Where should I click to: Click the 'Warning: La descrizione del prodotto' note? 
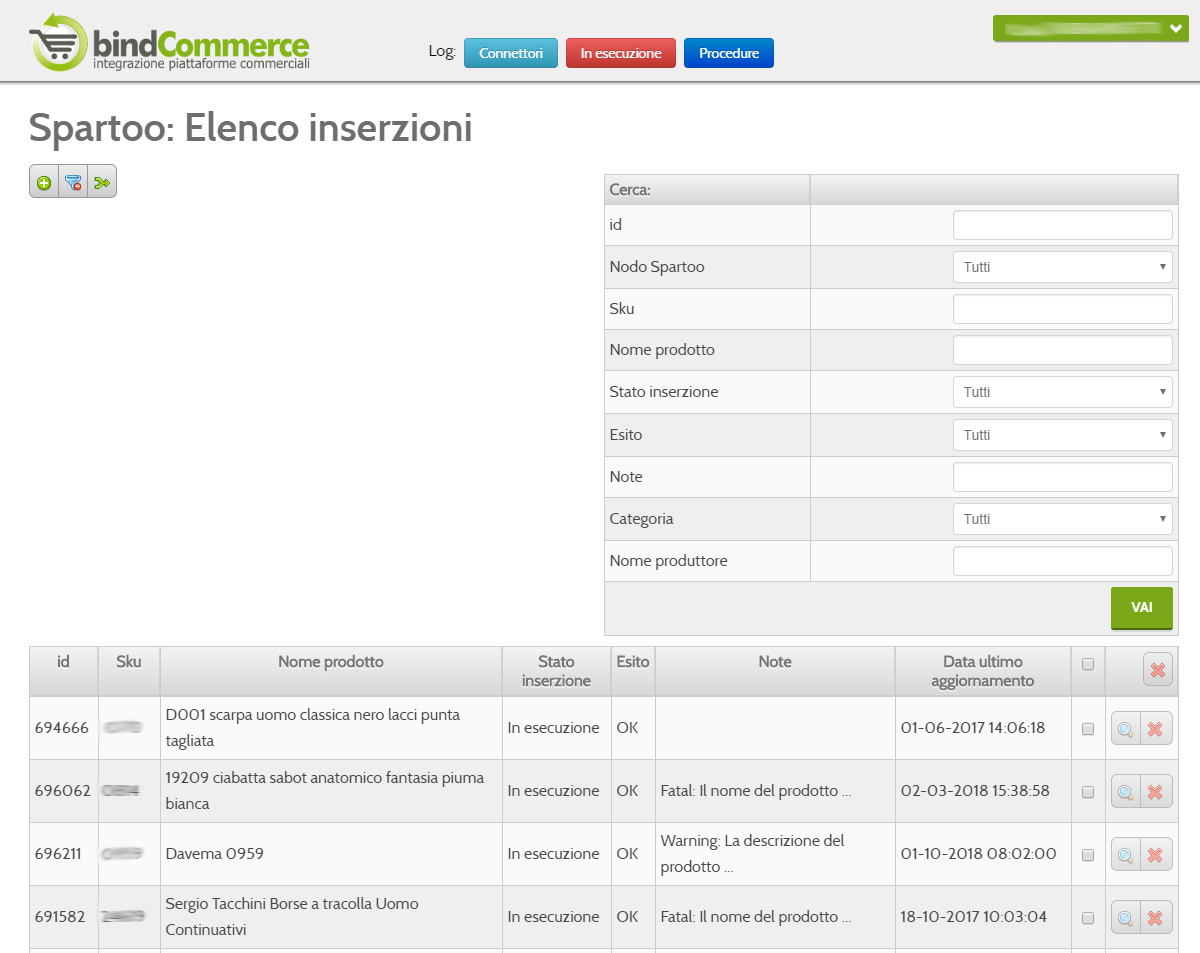(753, 854)
